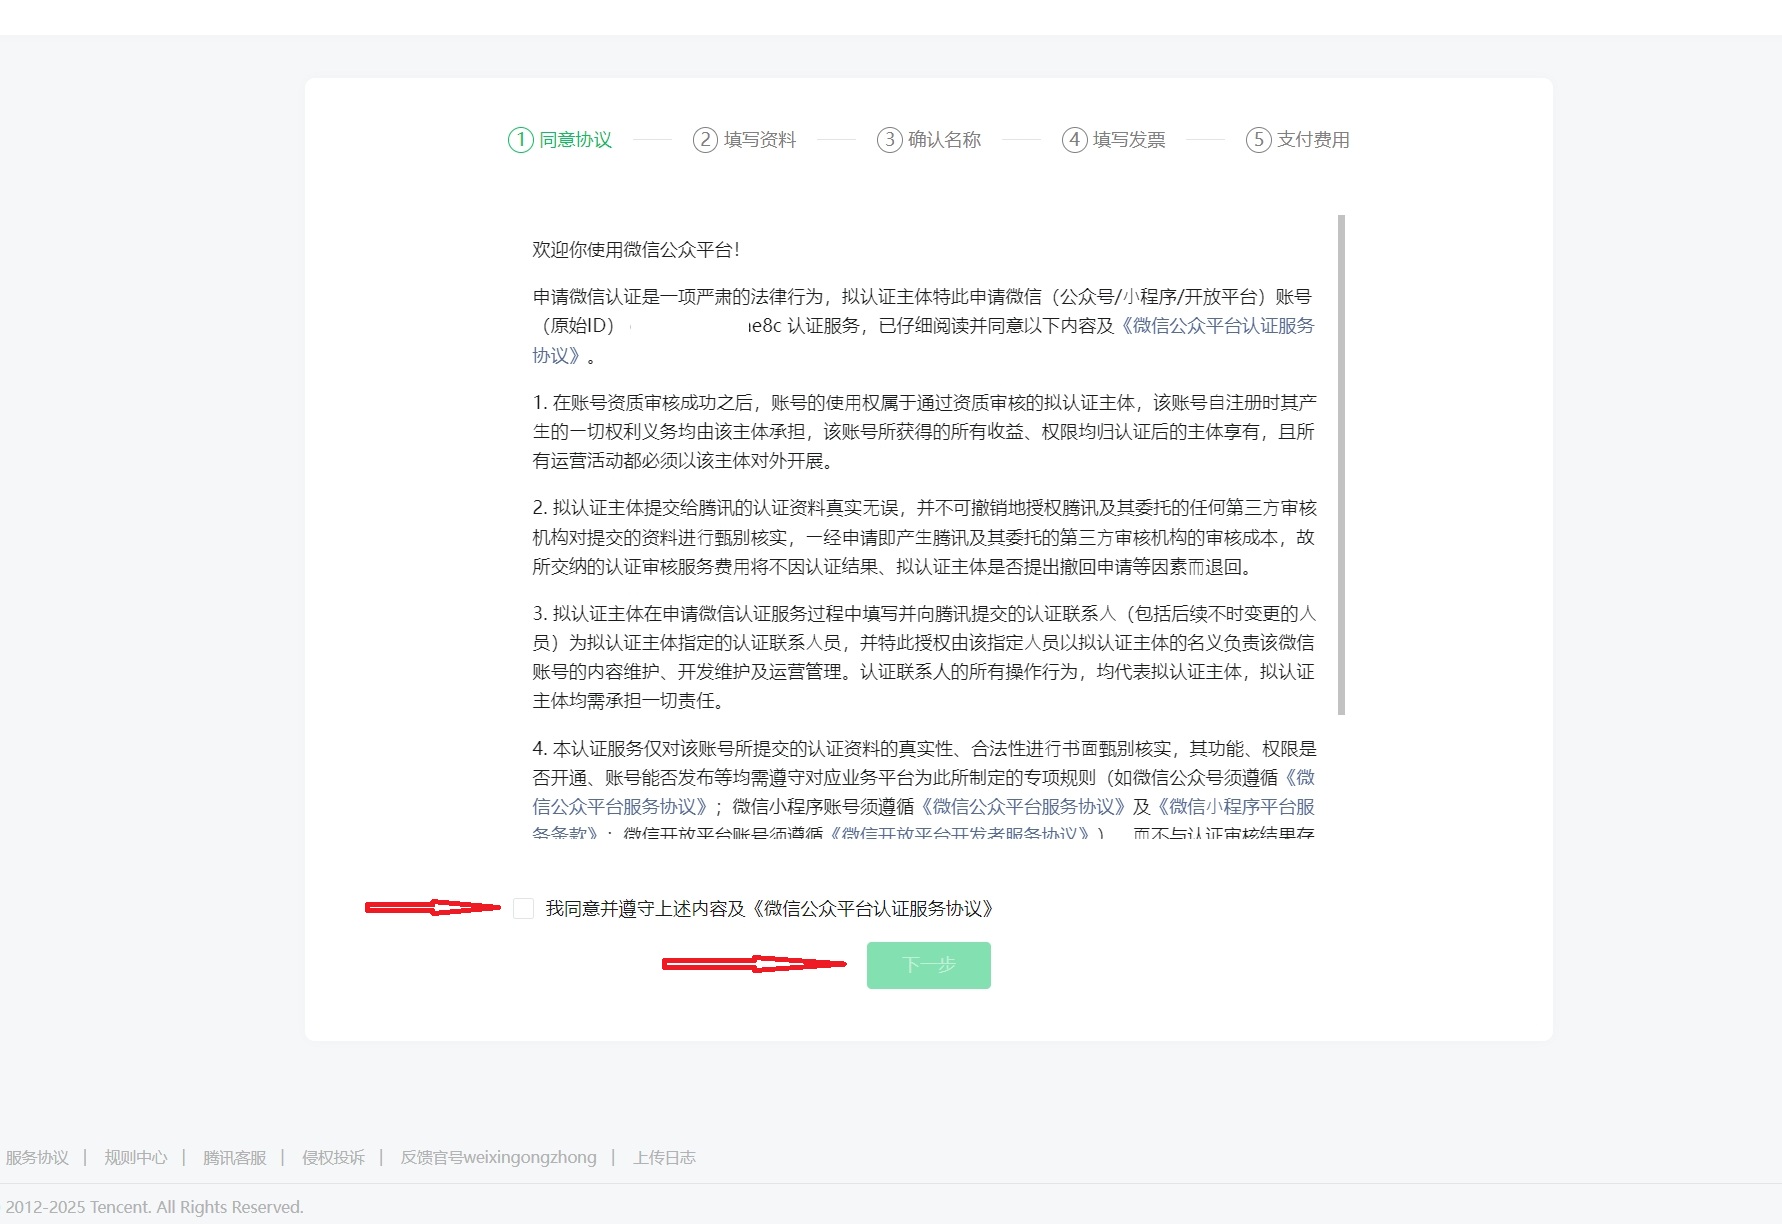Click the paragraph starting with 2. 拟认证主体提交给腾讯
This screenshot has width=1782, height=1224.
click(925, 537)
